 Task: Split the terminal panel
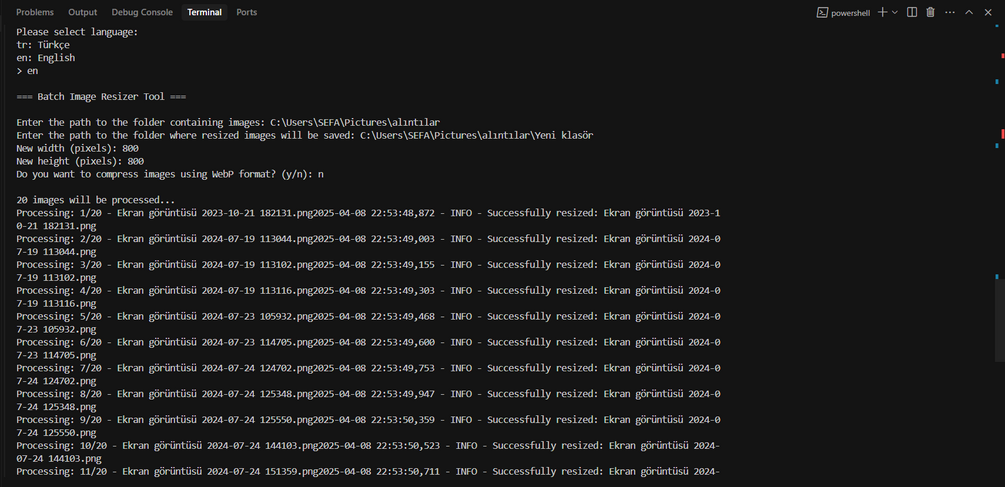point(912,12)
